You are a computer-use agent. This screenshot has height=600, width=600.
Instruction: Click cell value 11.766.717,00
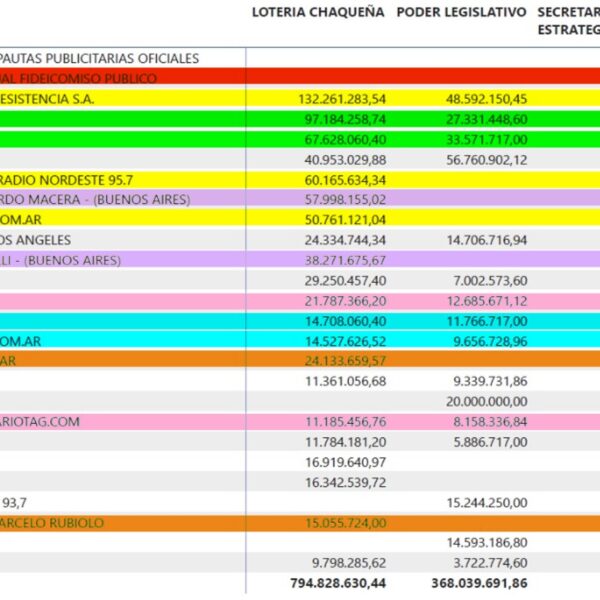[x=487, y=321]
